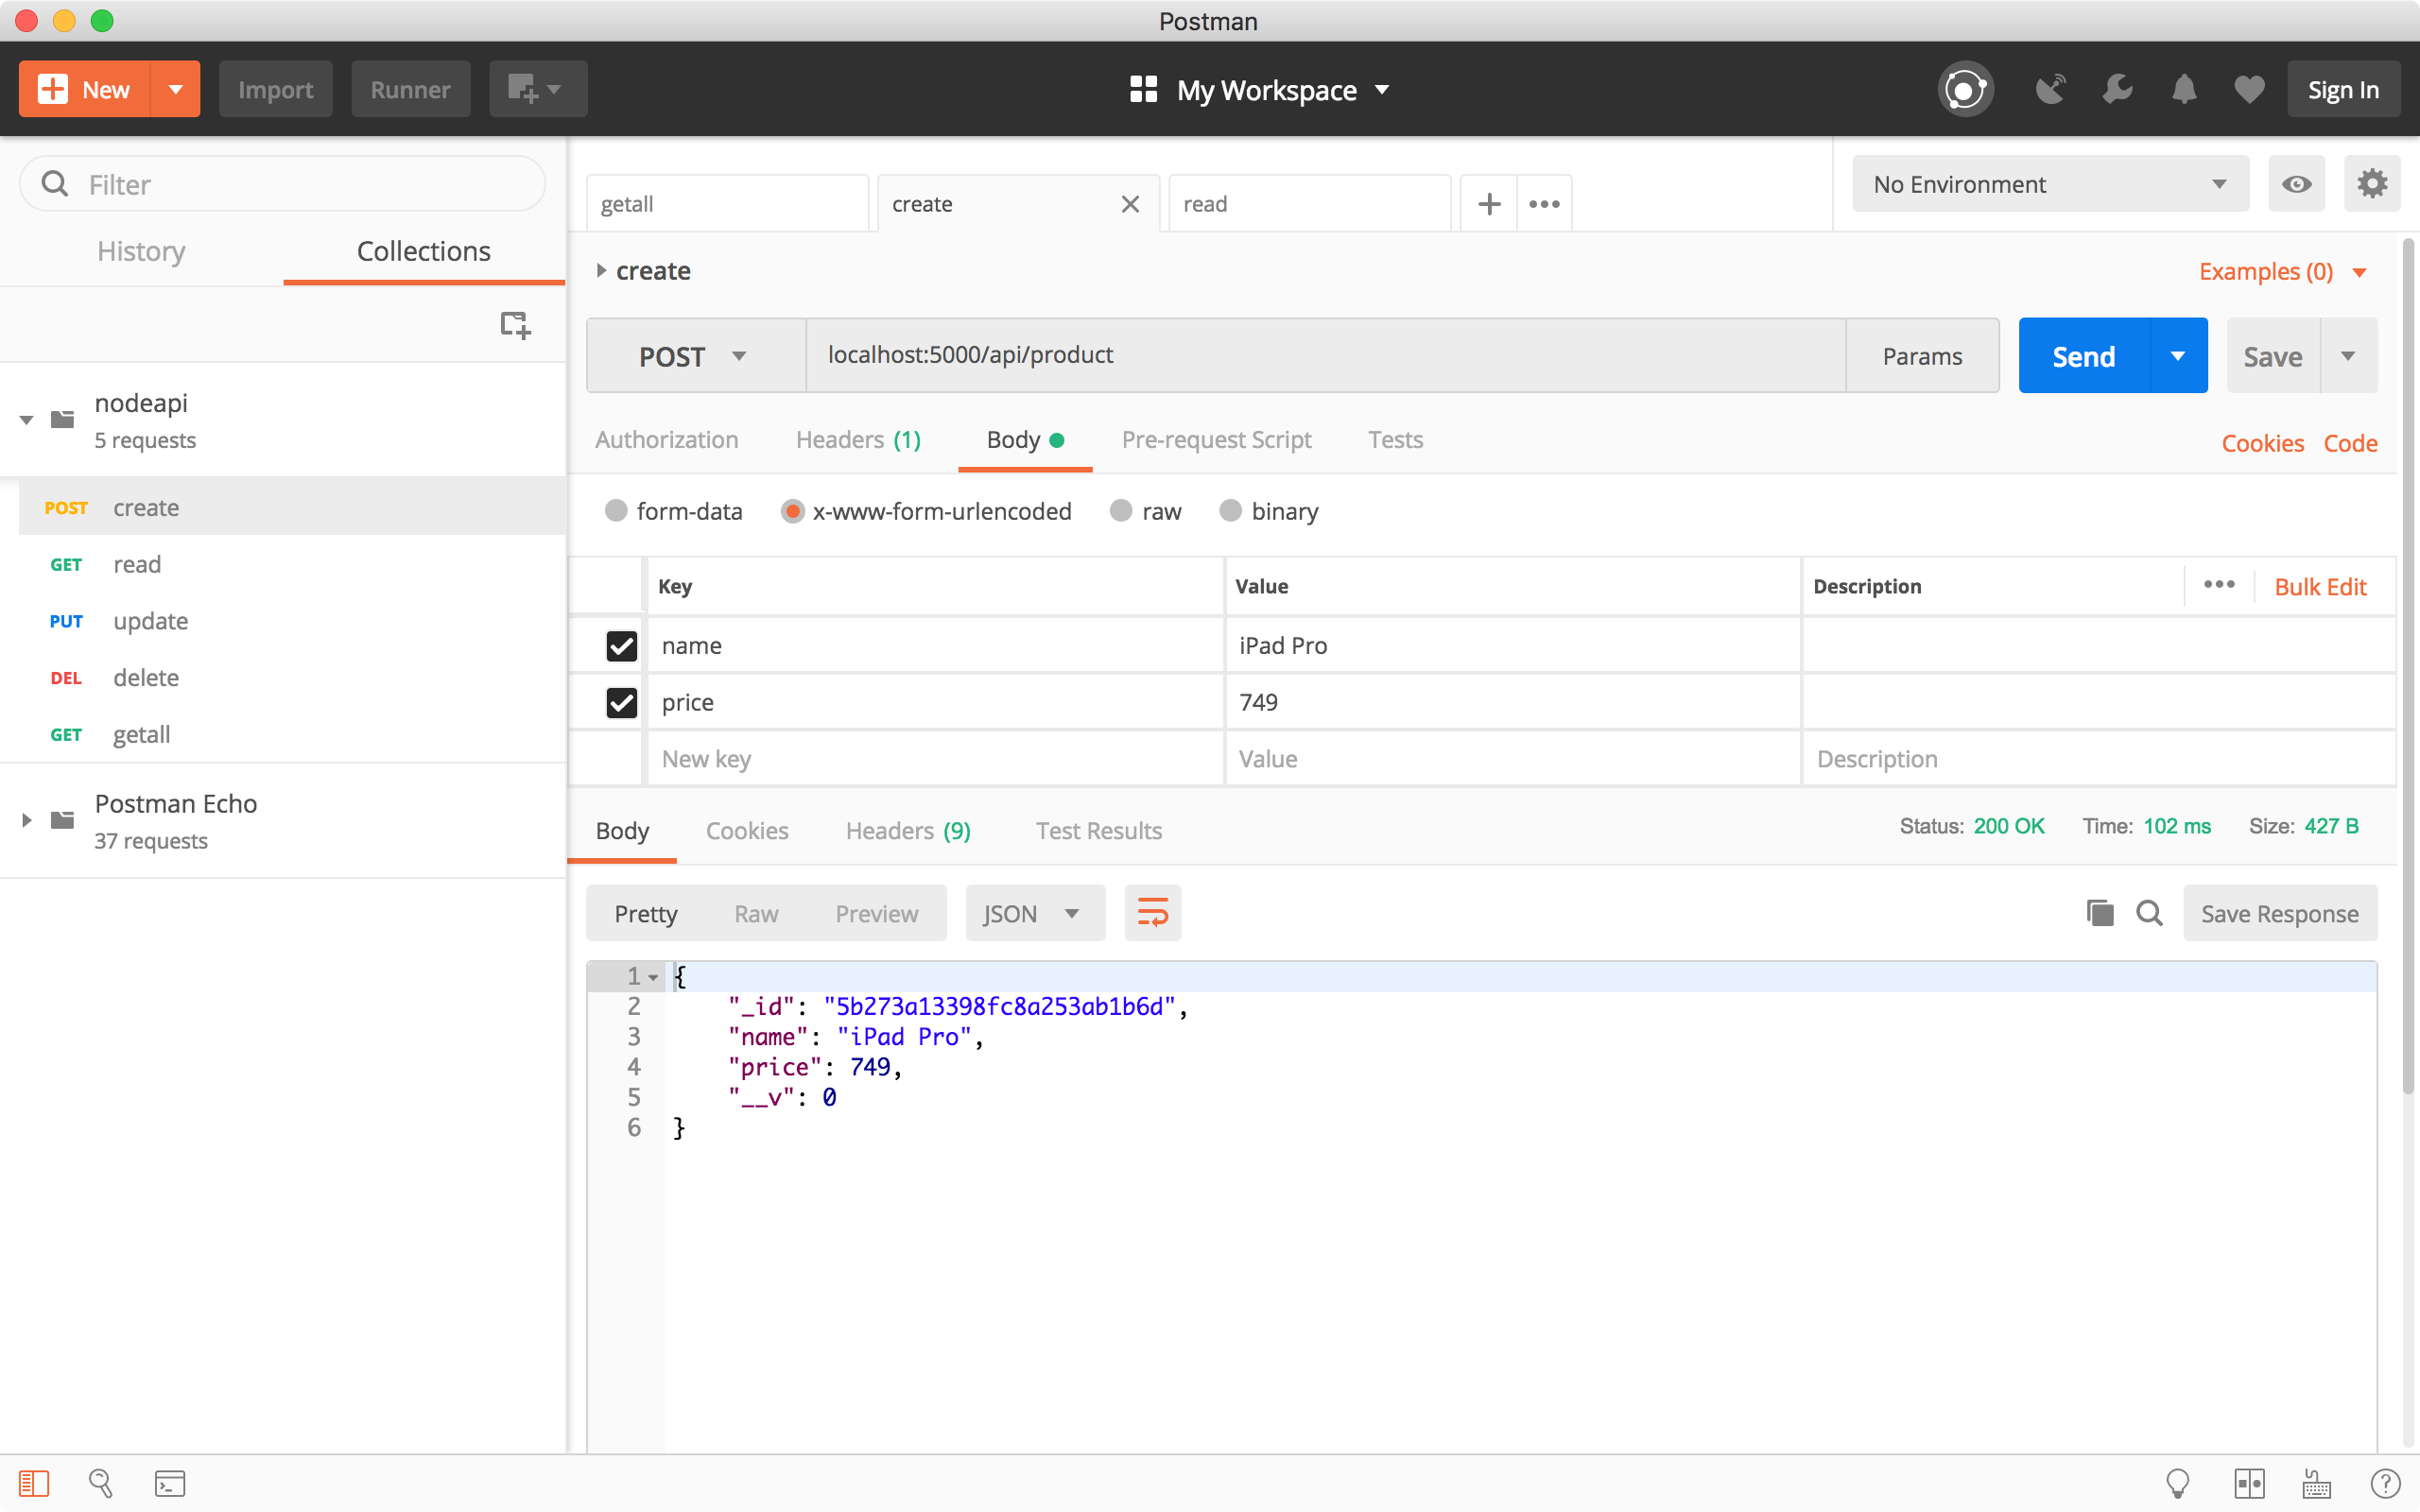
Task: Open Bulk Edit link
Action: pos(2320,587)
